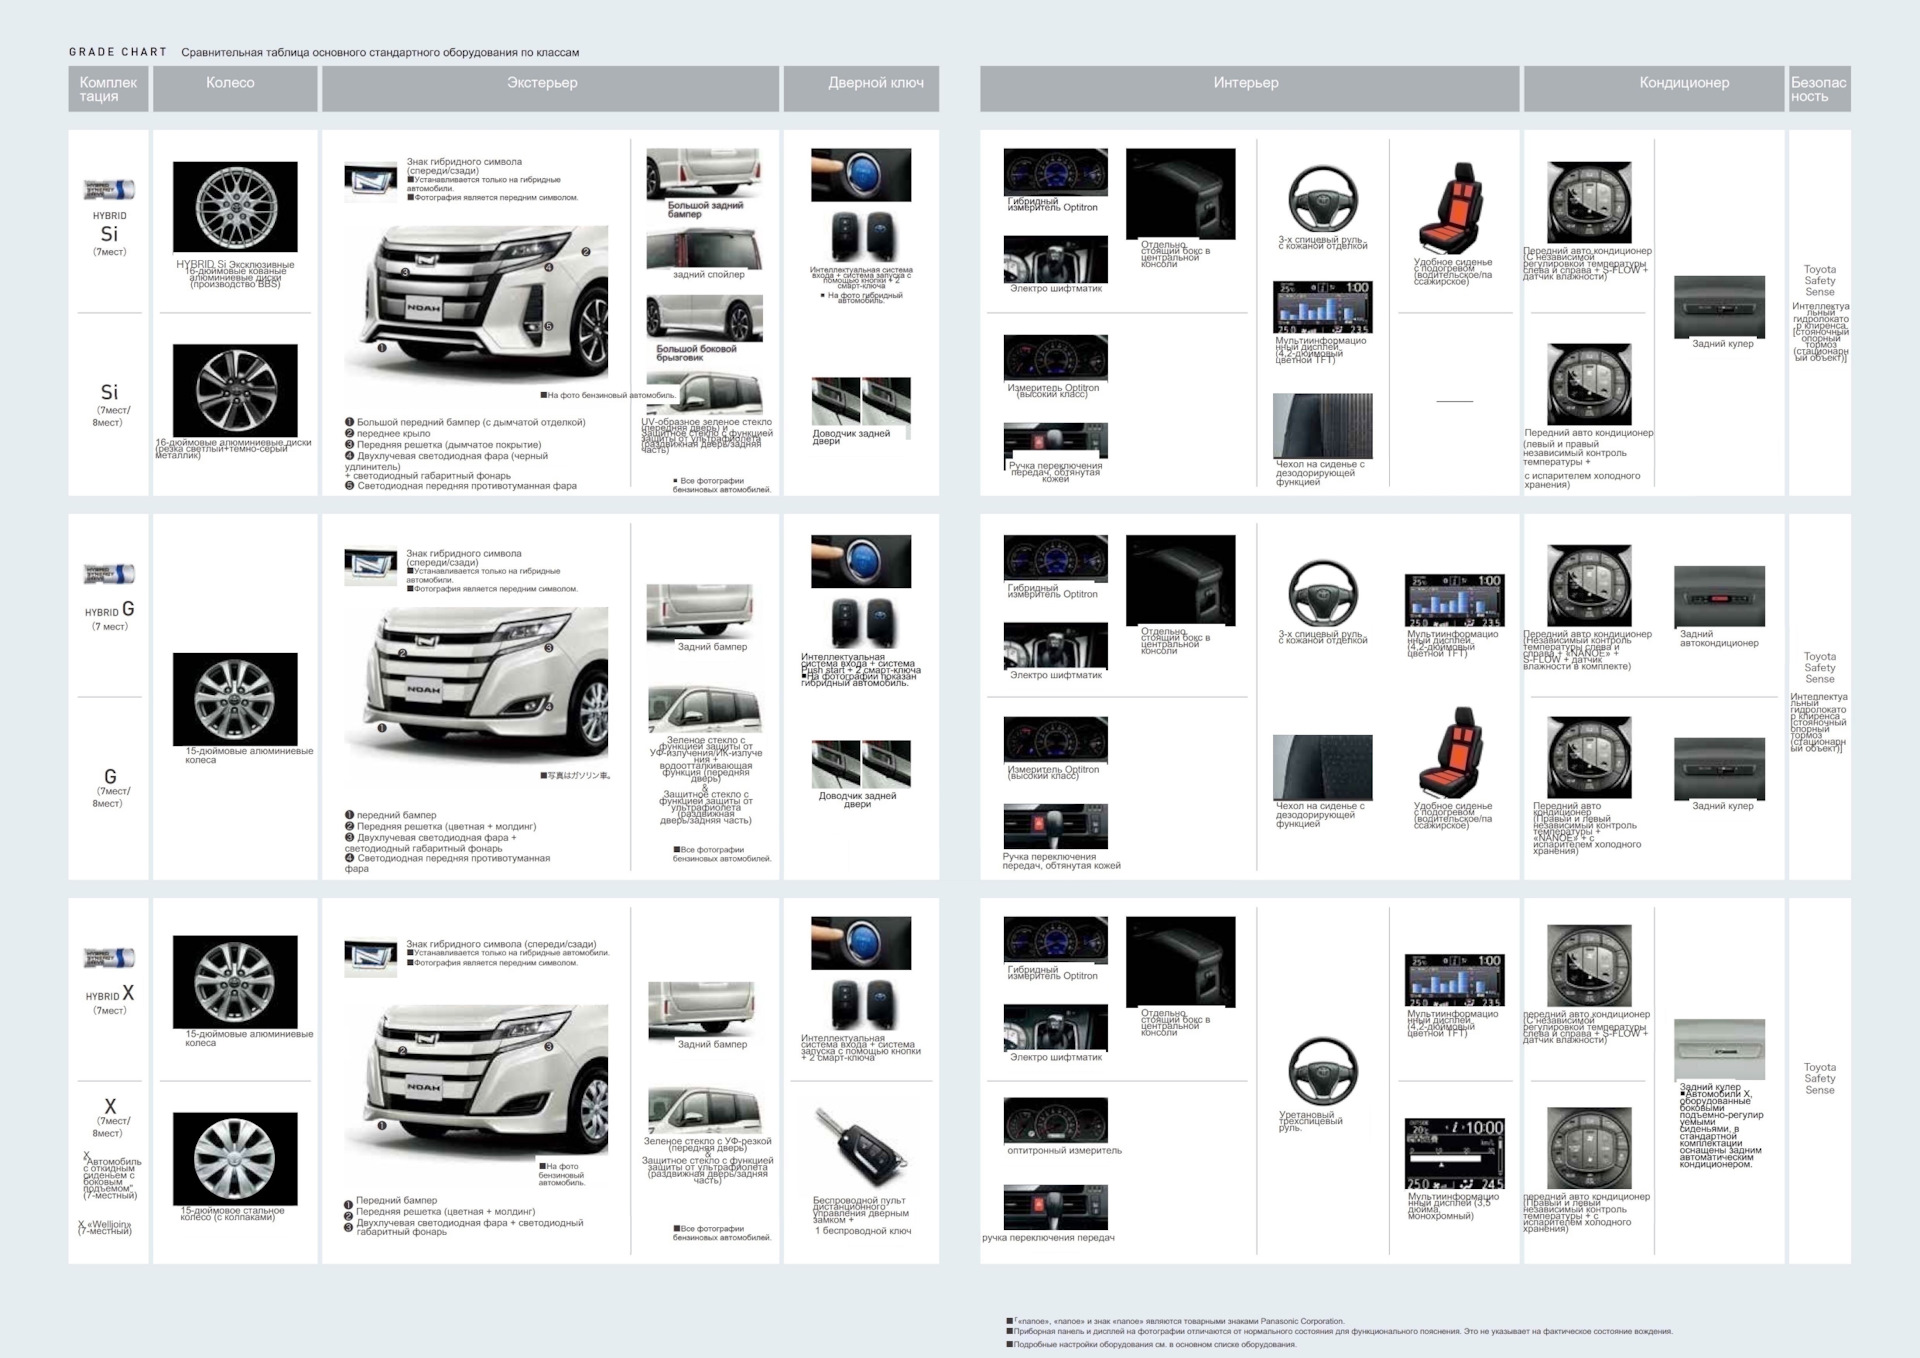Click the 'HYBRID Si (7мест)' grade label
Screen dimensions: 1920x1358
pyautogui.click(x=109, y=233)
